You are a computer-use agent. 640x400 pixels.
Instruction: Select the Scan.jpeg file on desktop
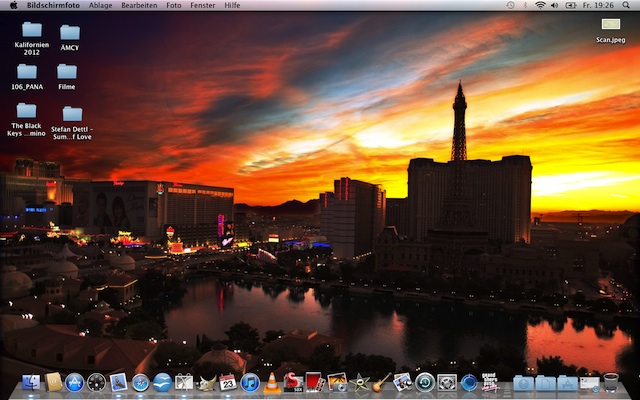coord(610,25)
